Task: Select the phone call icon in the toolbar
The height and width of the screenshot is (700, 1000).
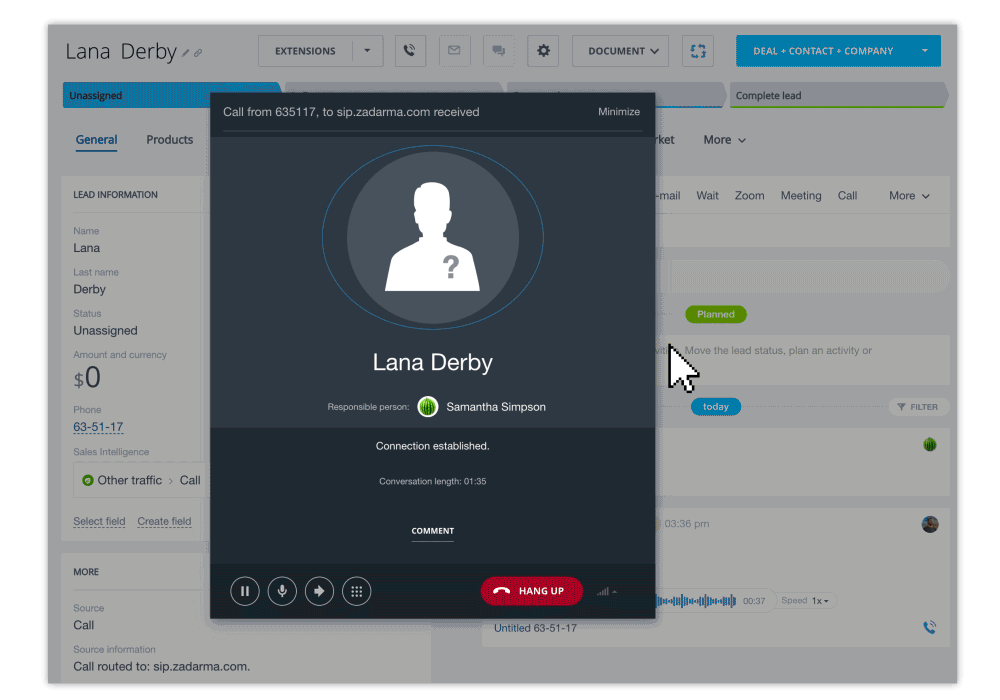Action: pos(410,50)
